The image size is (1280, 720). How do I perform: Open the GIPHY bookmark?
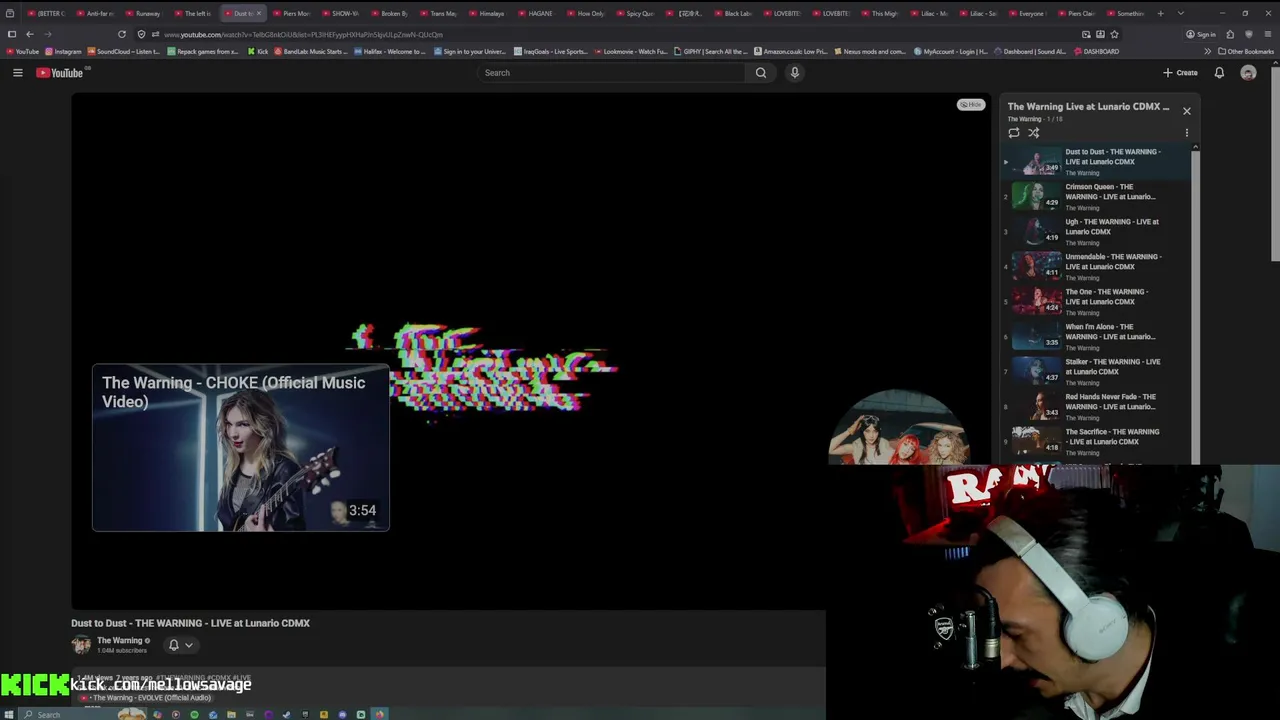point(710,51)
